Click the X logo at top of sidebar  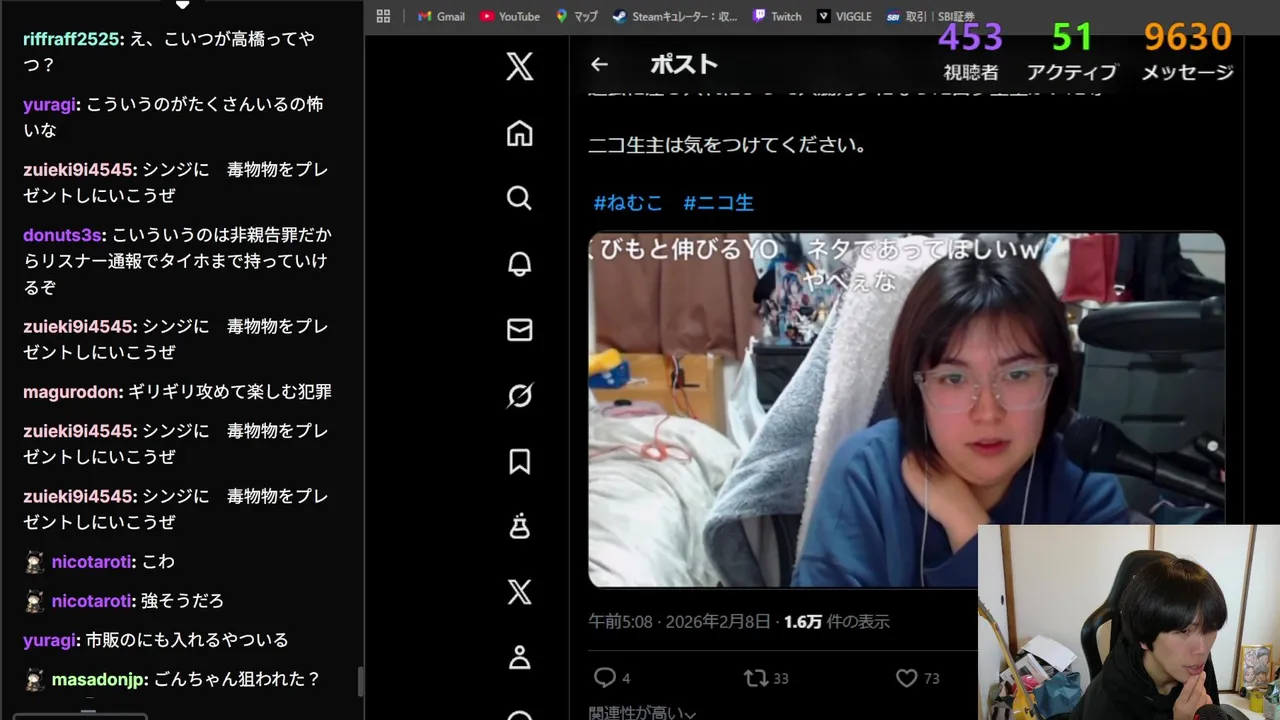coord(519,67)
